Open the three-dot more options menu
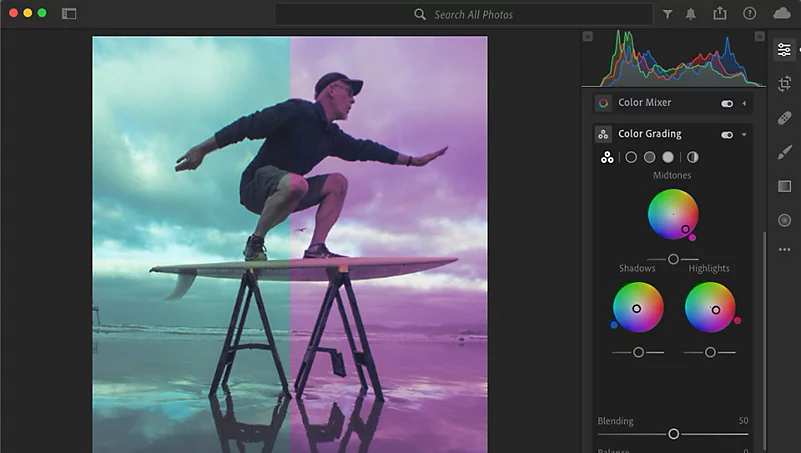Screen dimensions: 801x453 click(784, 249)
